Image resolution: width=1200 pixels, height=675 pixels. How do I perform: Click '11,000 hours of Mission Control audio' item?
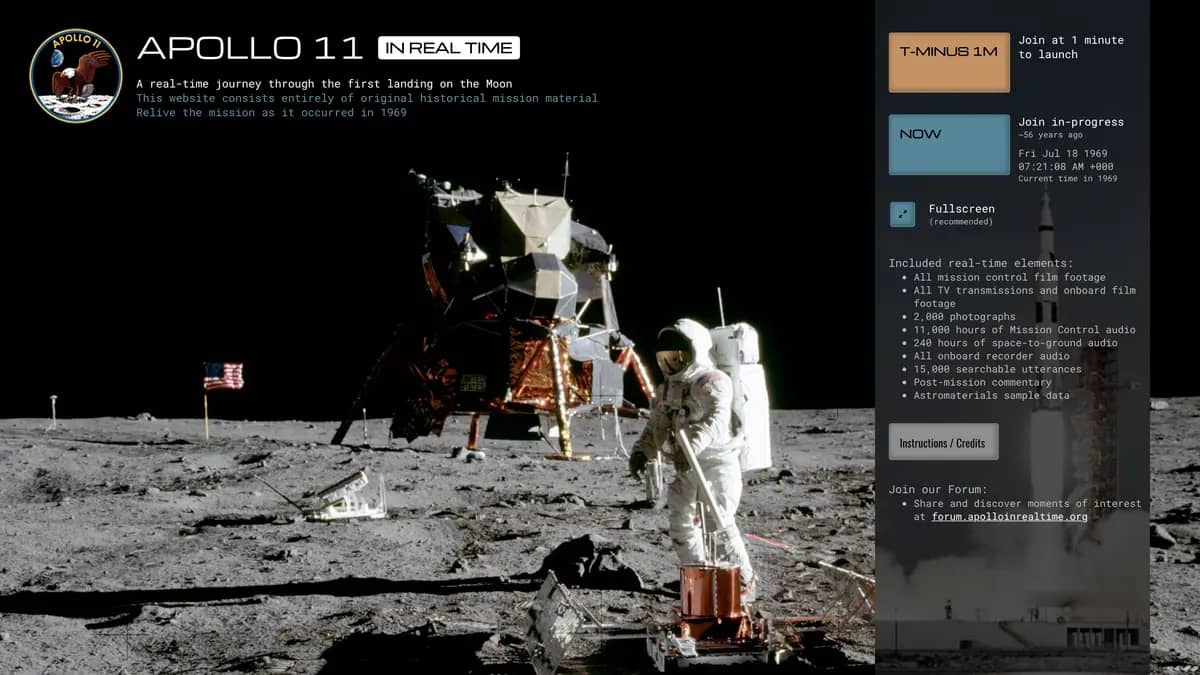click(x=1024, y=330)
